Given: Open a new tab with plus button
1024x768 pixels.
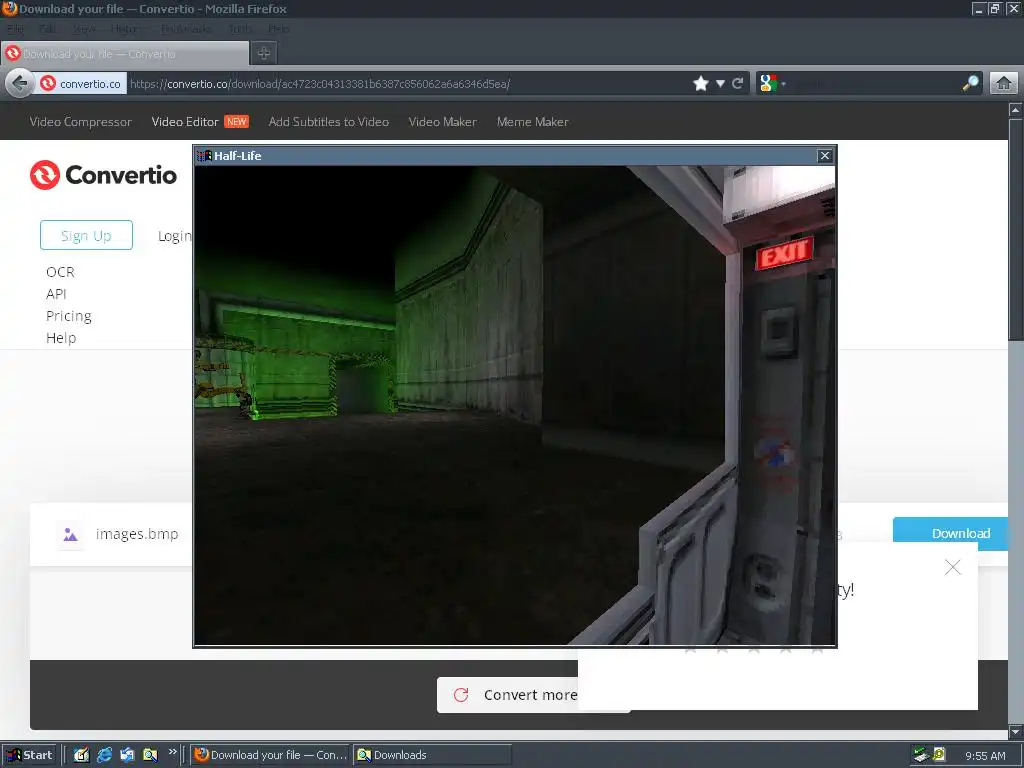Looking at the screenshot, I should click(264, 54).
